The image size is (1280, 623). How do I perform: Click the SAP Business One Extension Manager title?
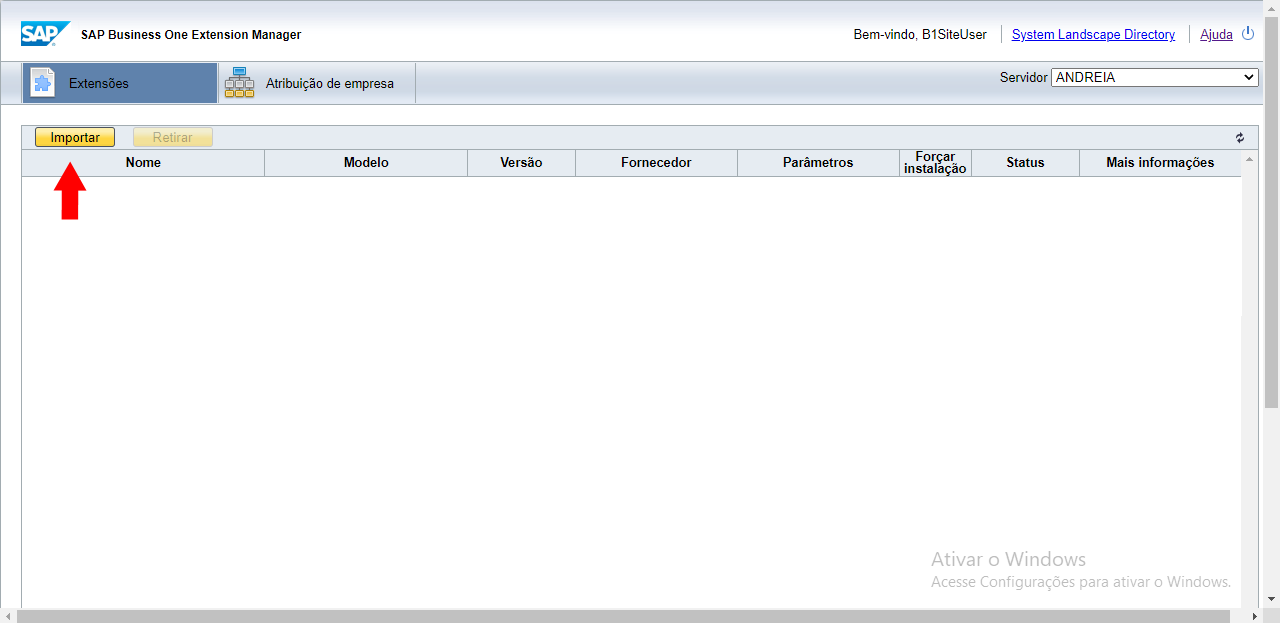click(x=191, y=35)
